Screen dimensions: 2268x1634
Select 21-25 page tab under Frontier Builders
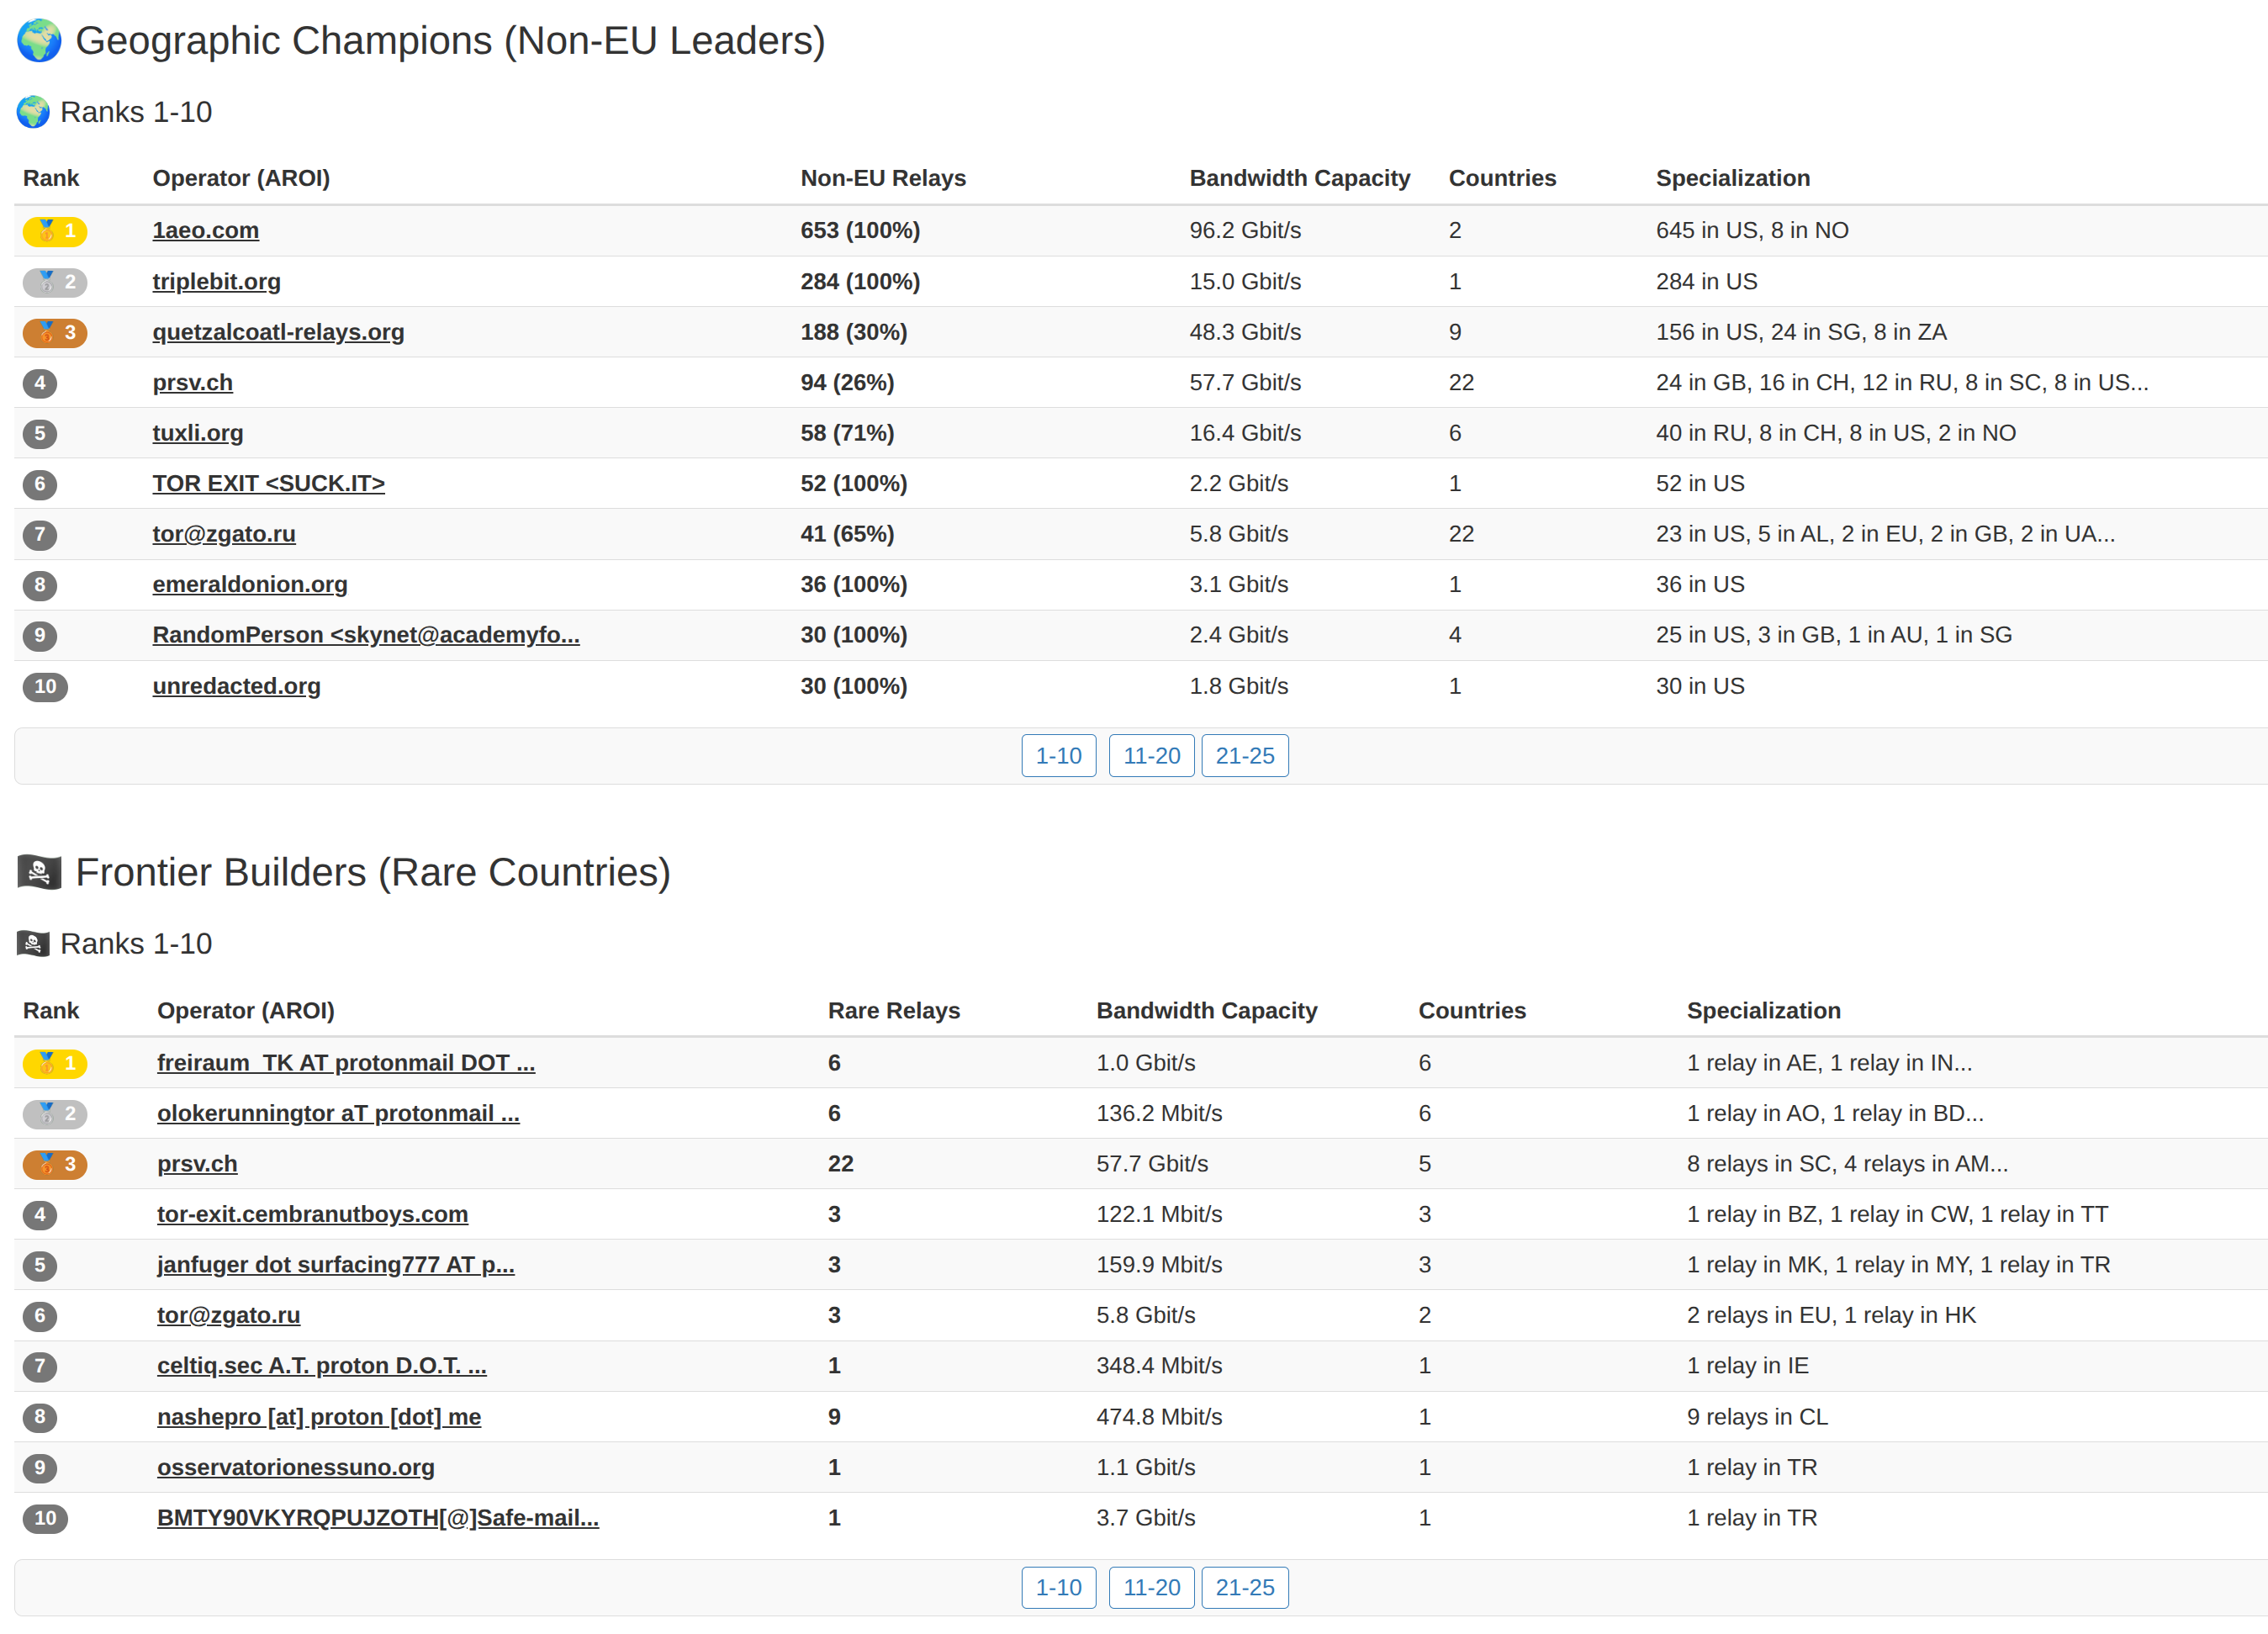(x=1245, y=1588)
